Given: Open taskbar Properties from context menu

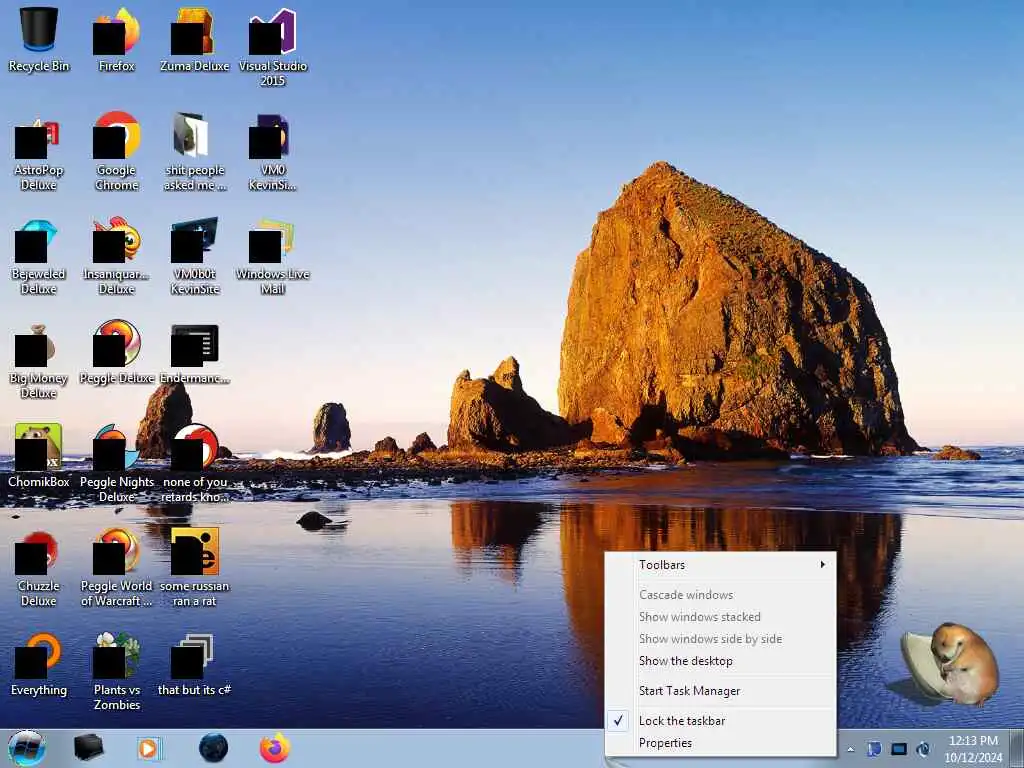Looking at the screenshot, I should (720, 743).
